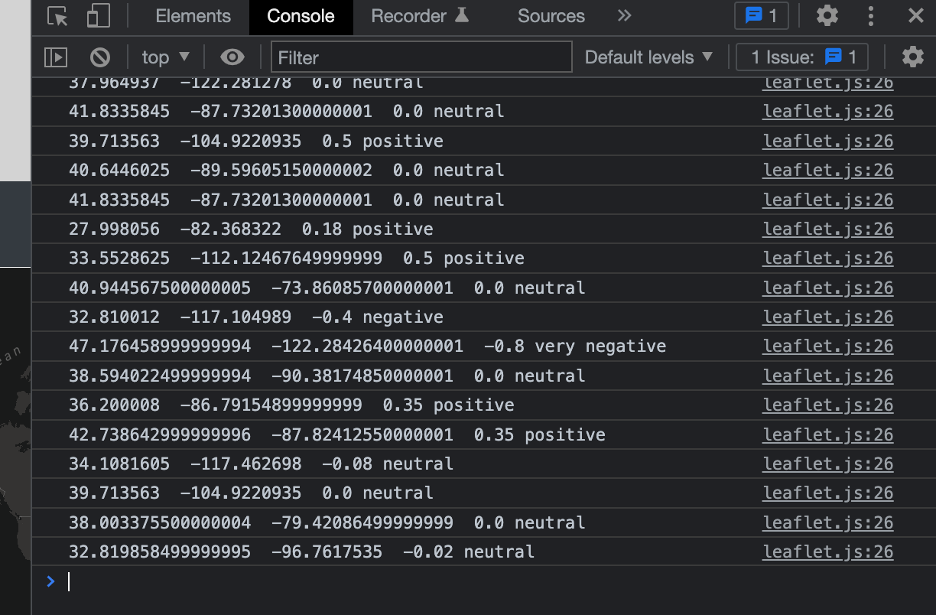Activate the inspect element picker icon
Screen dimensions: 936x616
(57, 16)
